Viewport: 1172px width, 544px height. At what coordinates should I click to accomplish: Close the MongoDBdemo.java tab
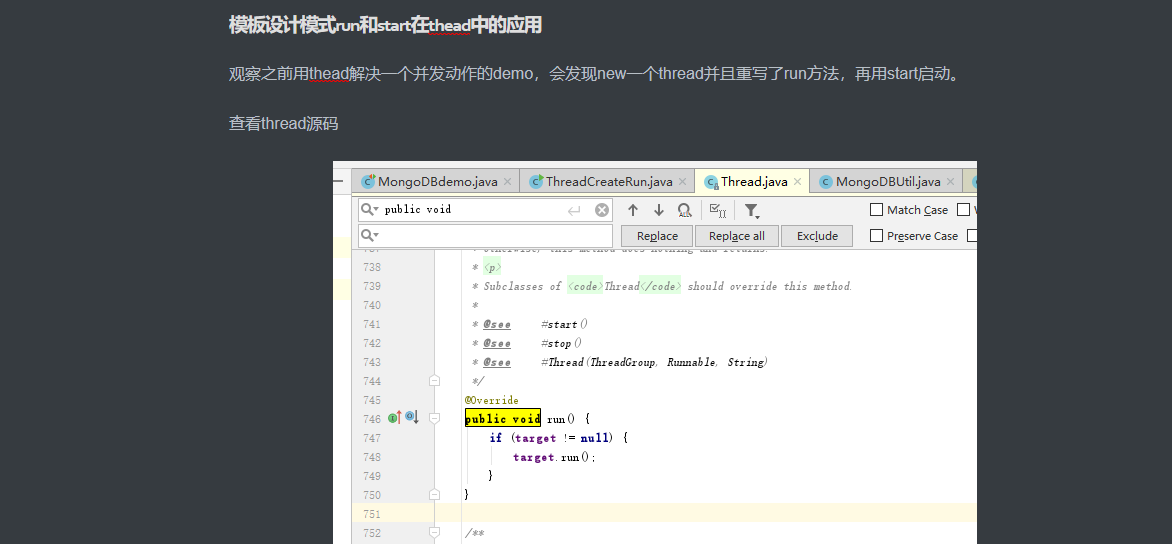(x=508, y=182)
